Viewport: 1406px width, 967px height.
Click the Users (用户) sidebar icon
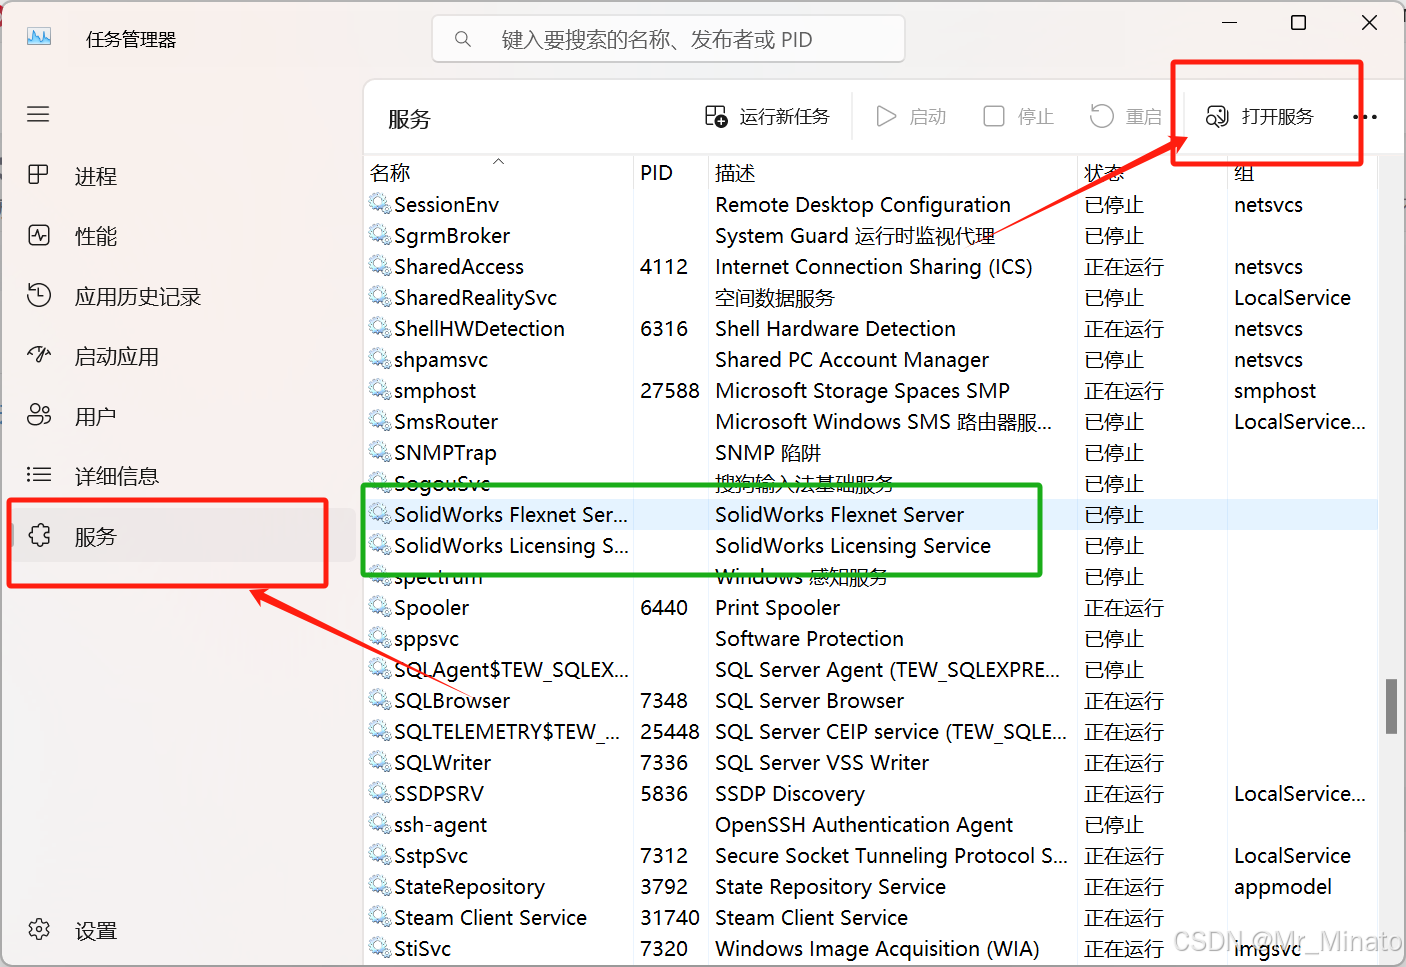[38, 415]
